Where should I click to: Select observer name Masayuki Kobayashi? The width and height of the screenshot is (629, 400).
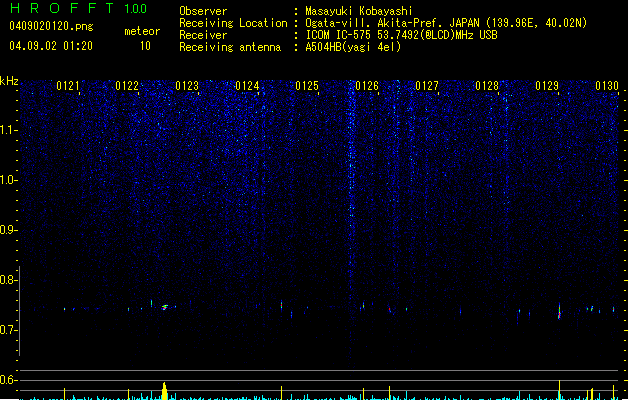pos(359,11)
